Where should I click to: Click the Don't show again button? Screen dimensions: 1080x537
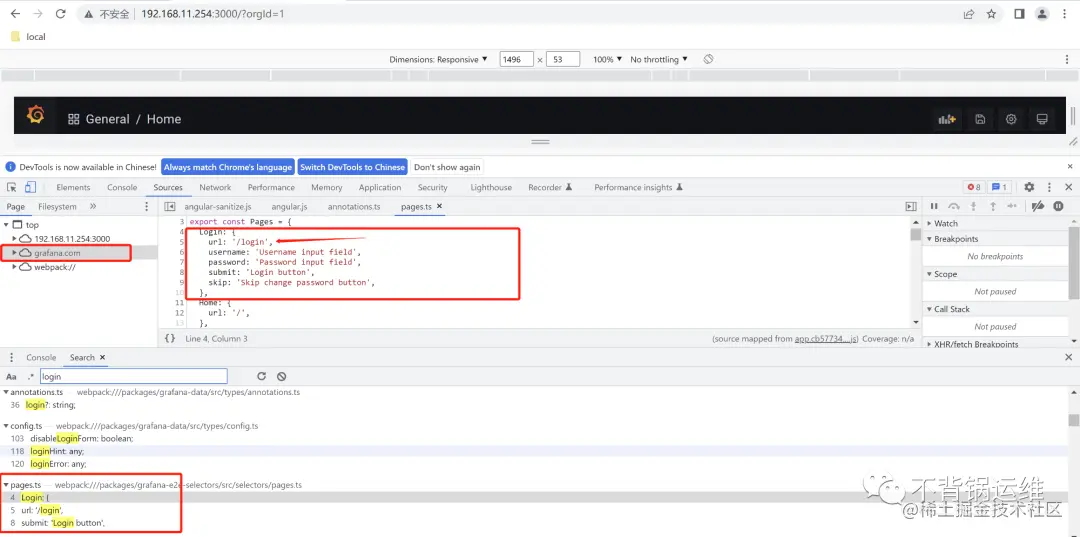(447, 167)
